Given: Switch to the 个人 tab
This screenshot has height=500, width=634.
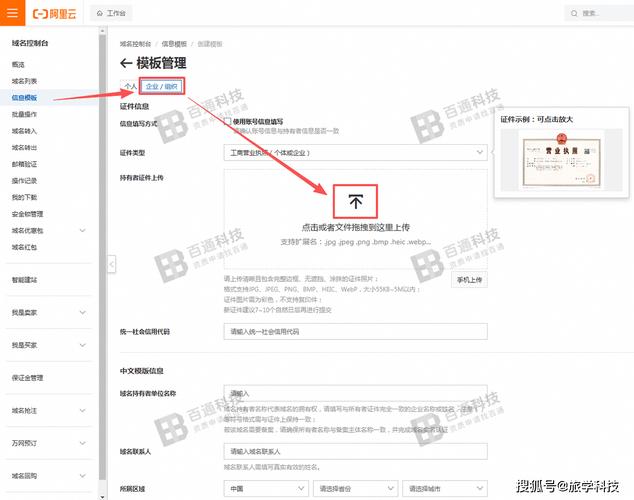Looking at the screenshot, I should tap(130, 86).
